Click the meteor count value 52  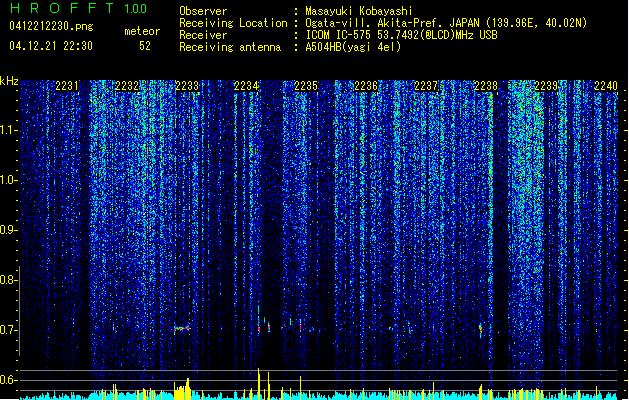(145, 46)
